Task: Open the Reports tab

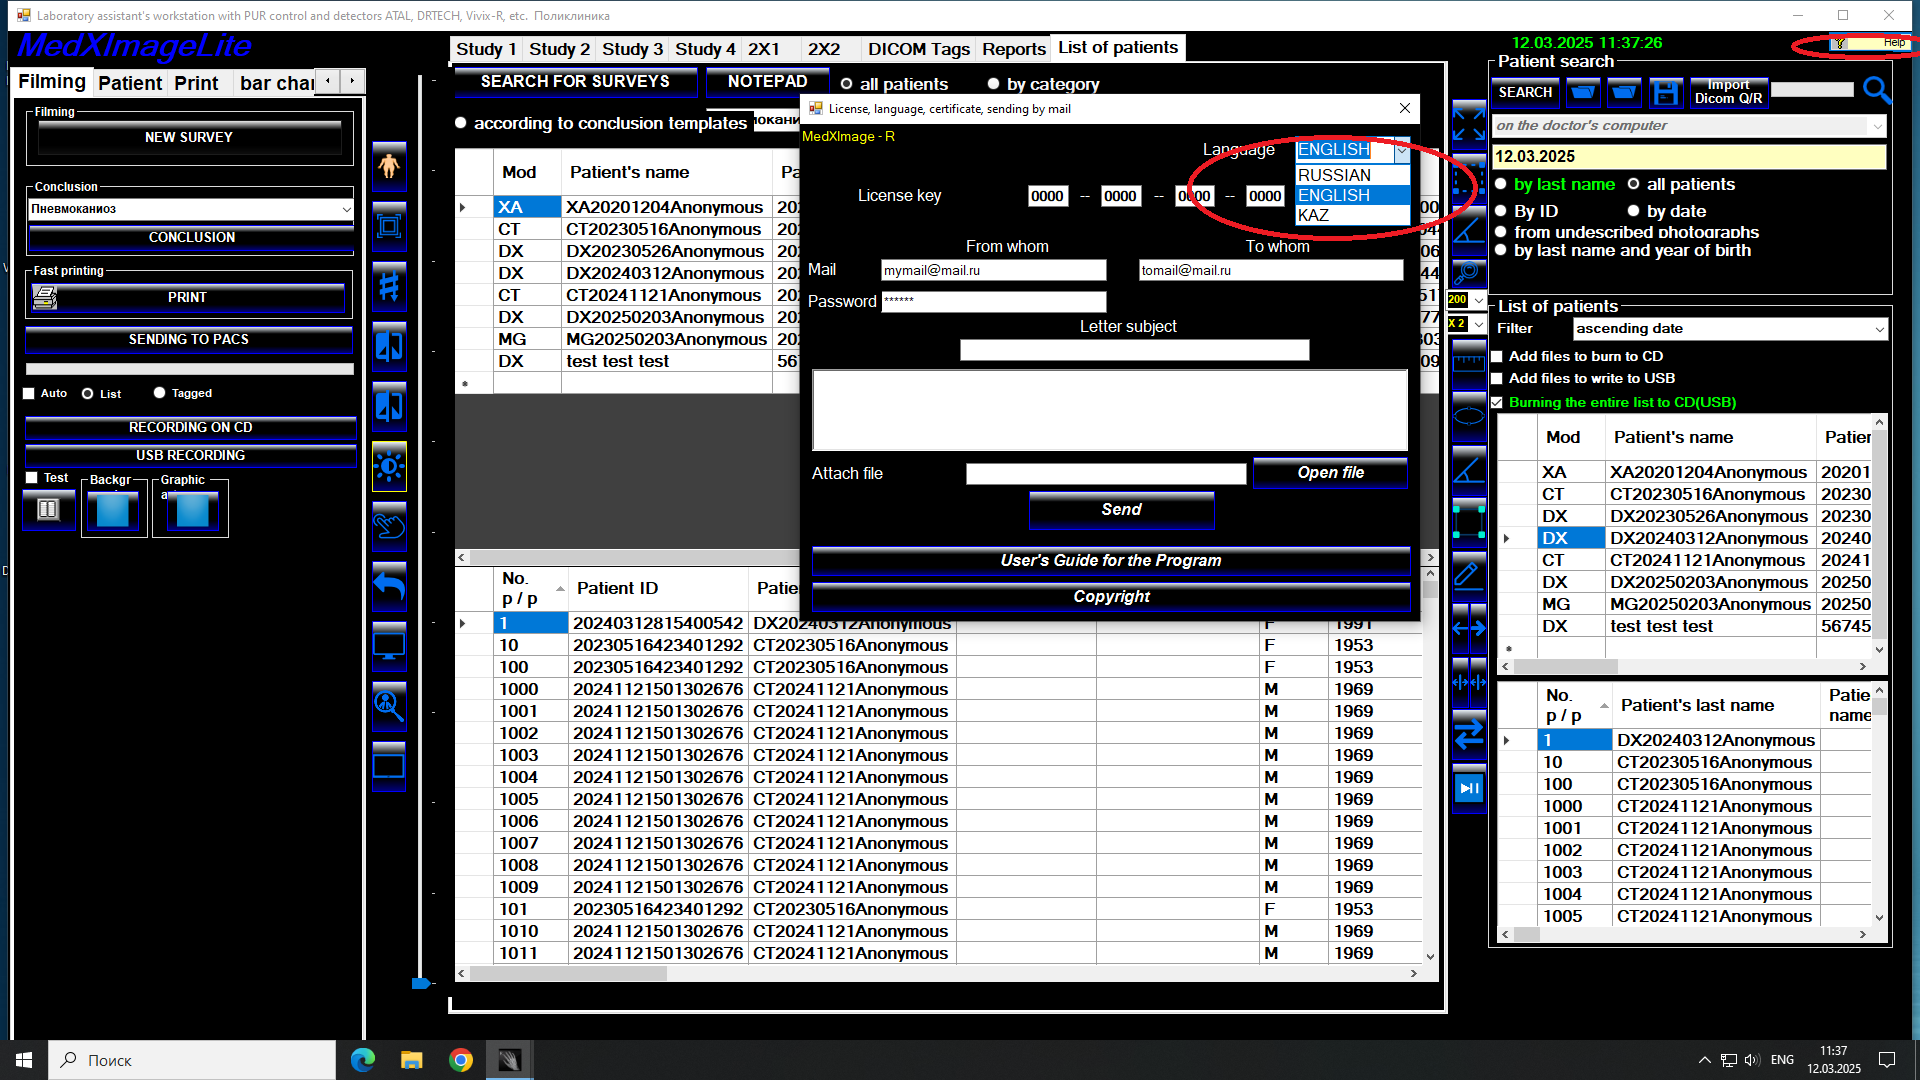Action: [1013, 49]
